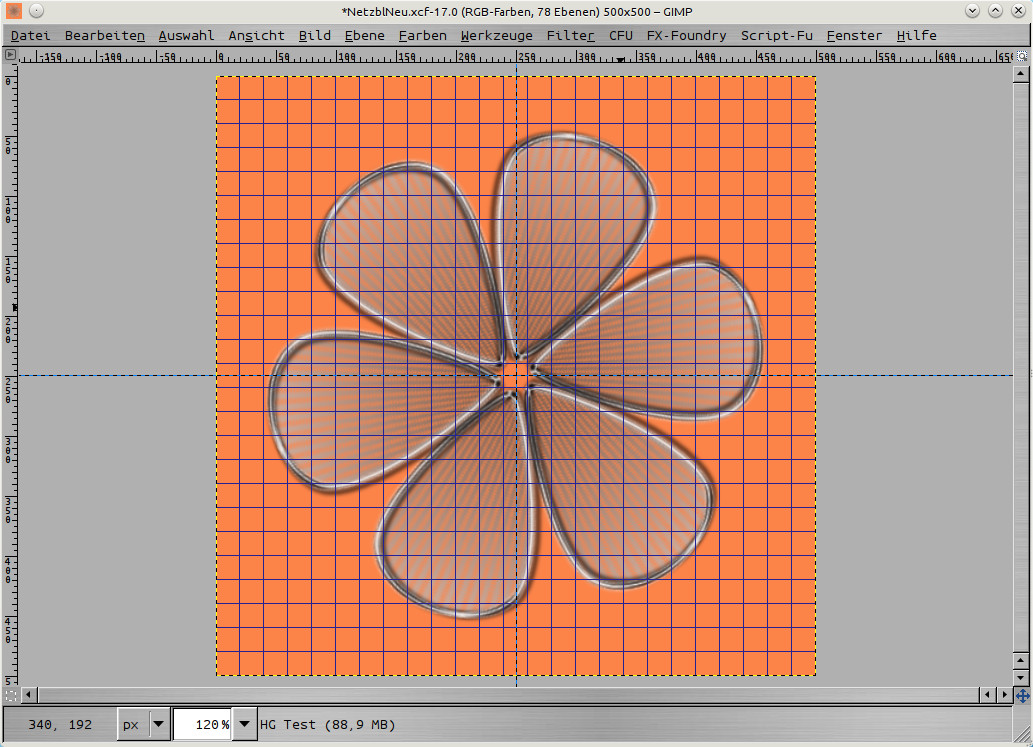Viewport: 1033px width, 747px height.
Task: Open the Ebene menu
Action: (364, 35)
